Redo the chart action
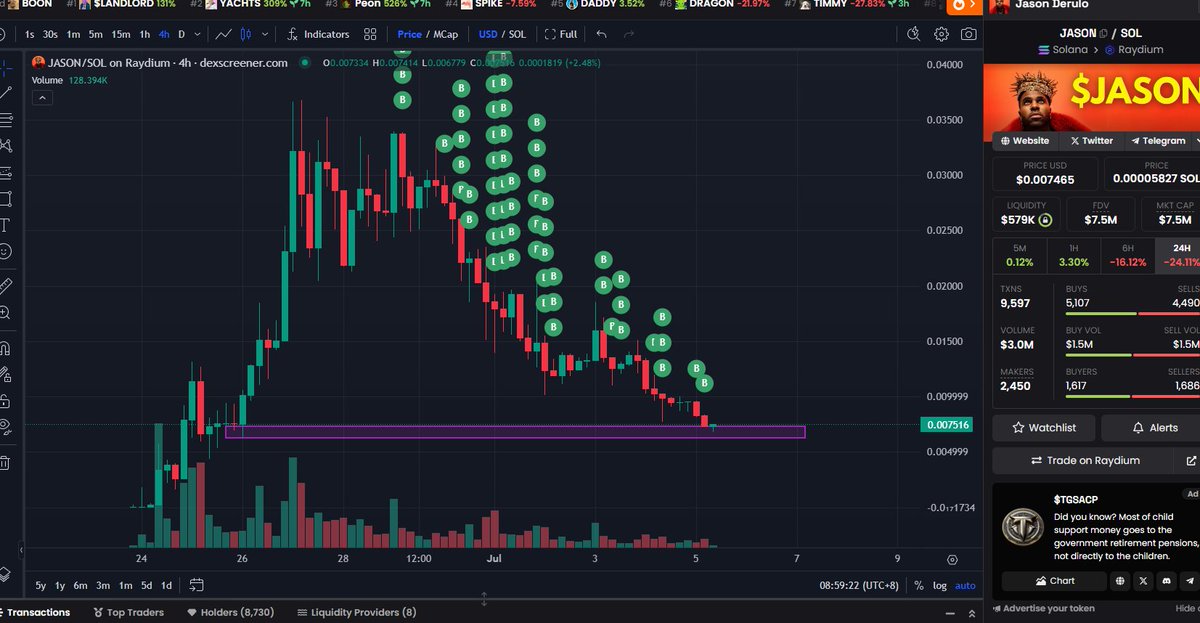The width and height of the screenshot is (1200, 623). click(x=629, y=34)
